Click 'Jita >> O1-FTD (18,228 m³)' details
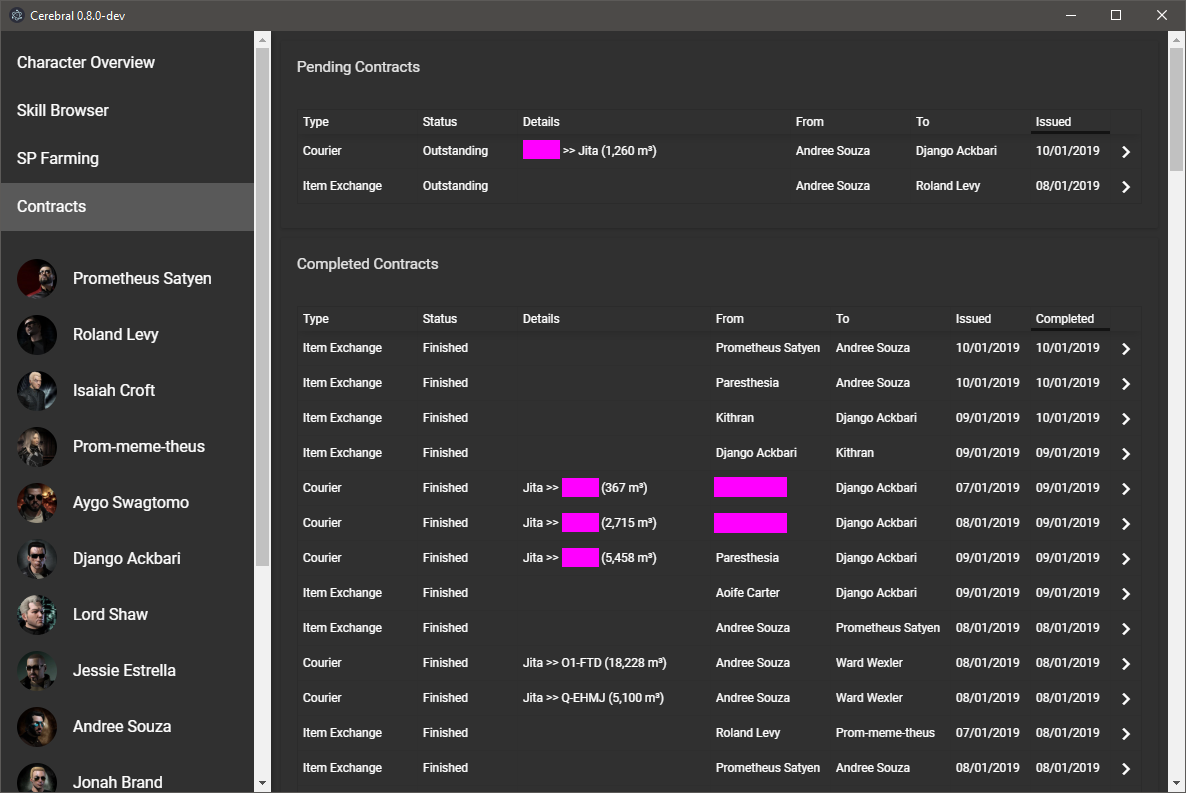The height and width of the screenshot is (793, 1186). [595, 663]
